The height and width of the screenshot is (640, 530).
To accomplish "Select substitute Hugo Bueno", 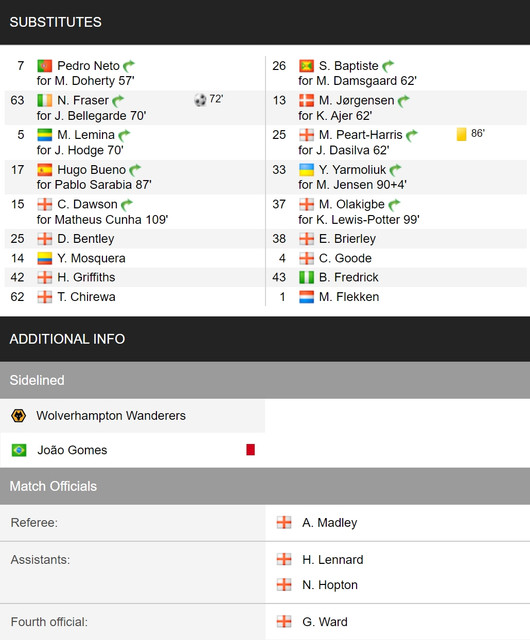I will click(x=91, y=169).
